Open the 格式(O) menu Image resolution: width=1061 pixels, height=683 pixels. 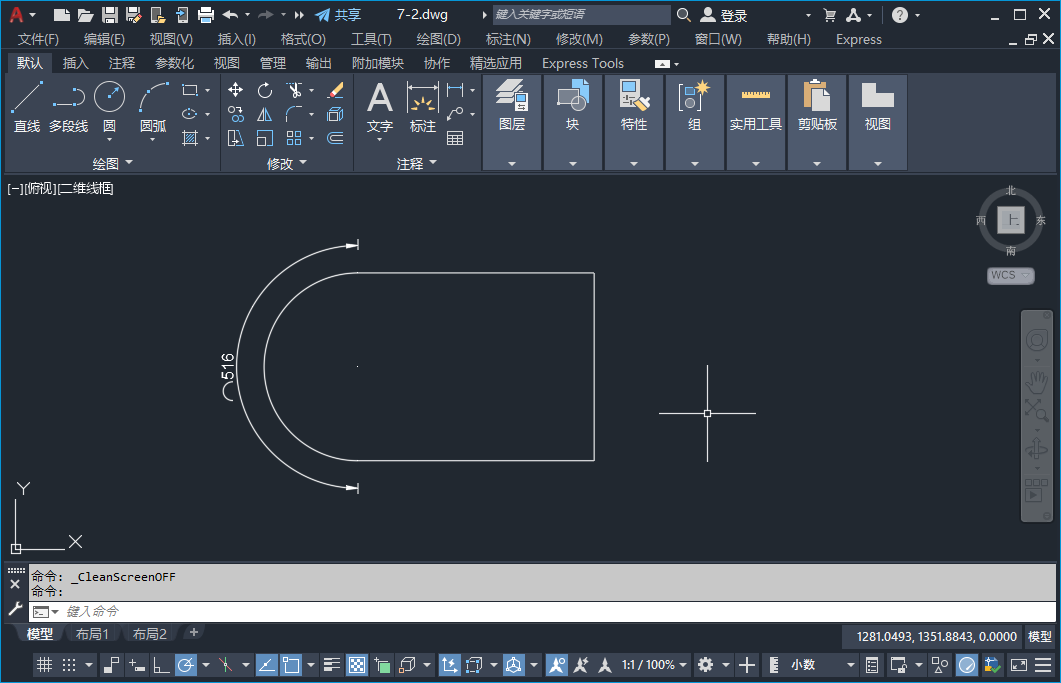pos(303,39)
